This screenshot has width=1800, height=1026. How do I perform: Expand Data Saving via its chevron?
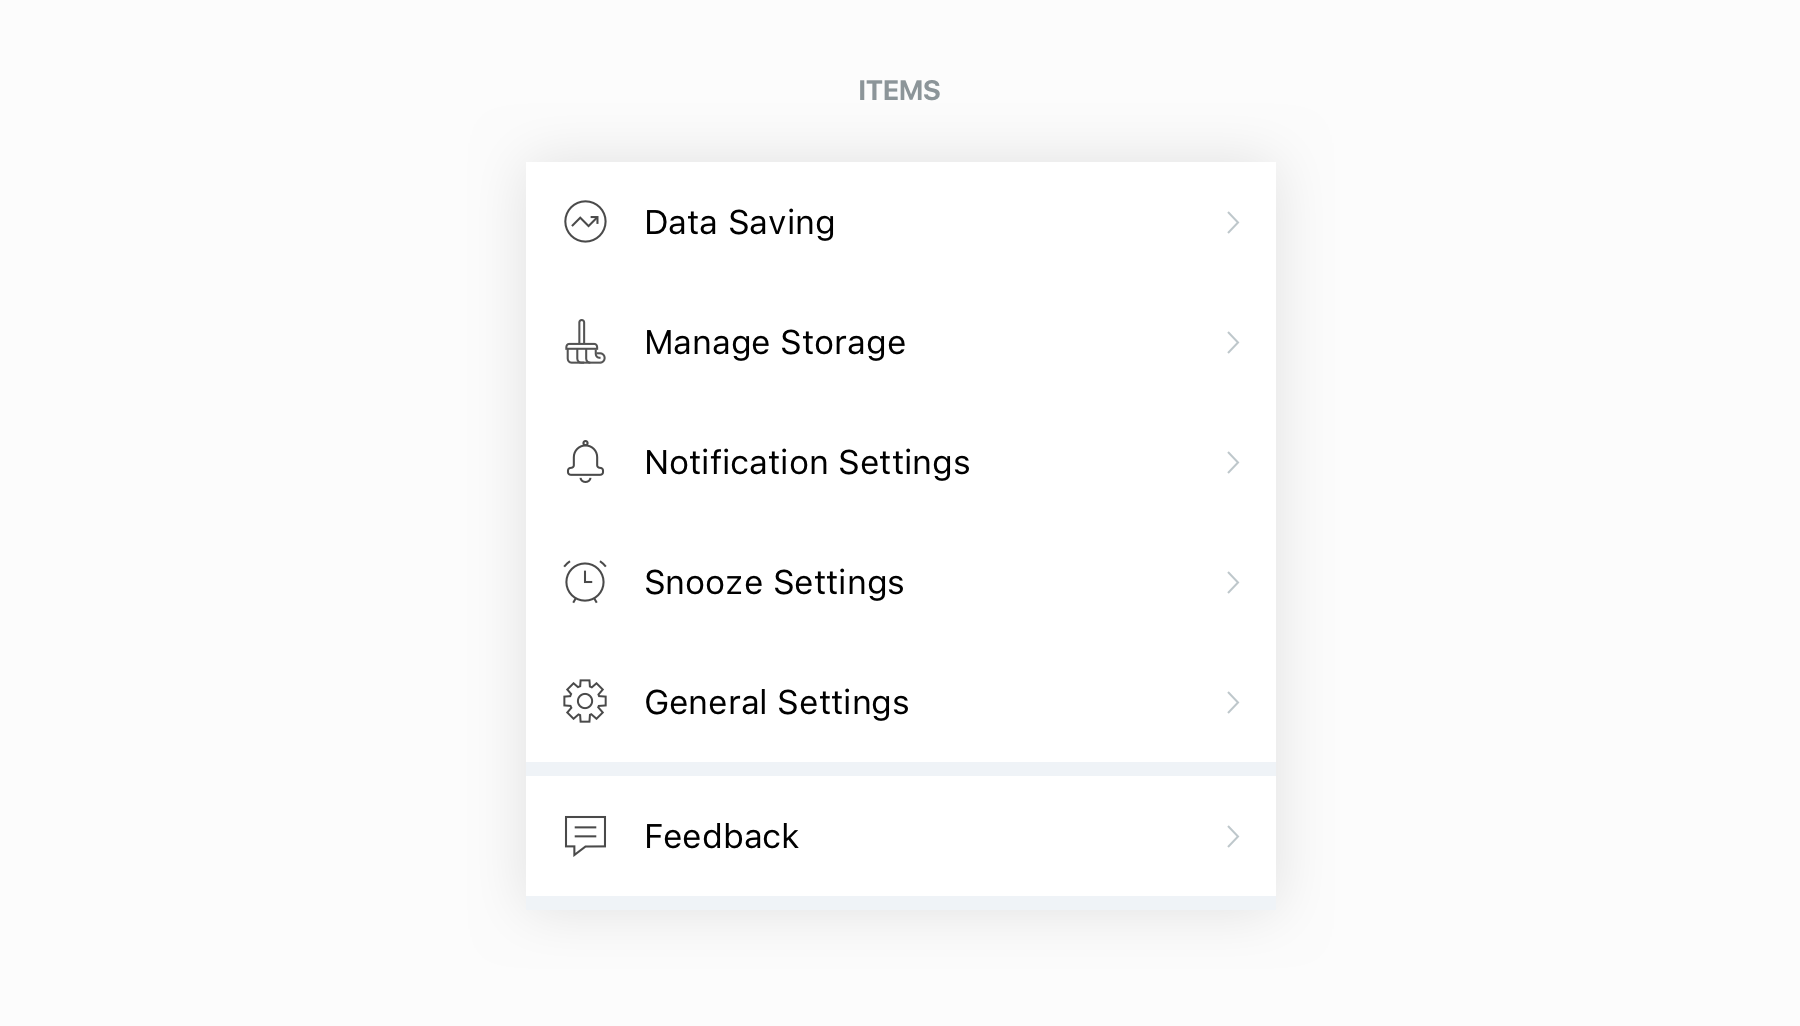coord(1233,222)
